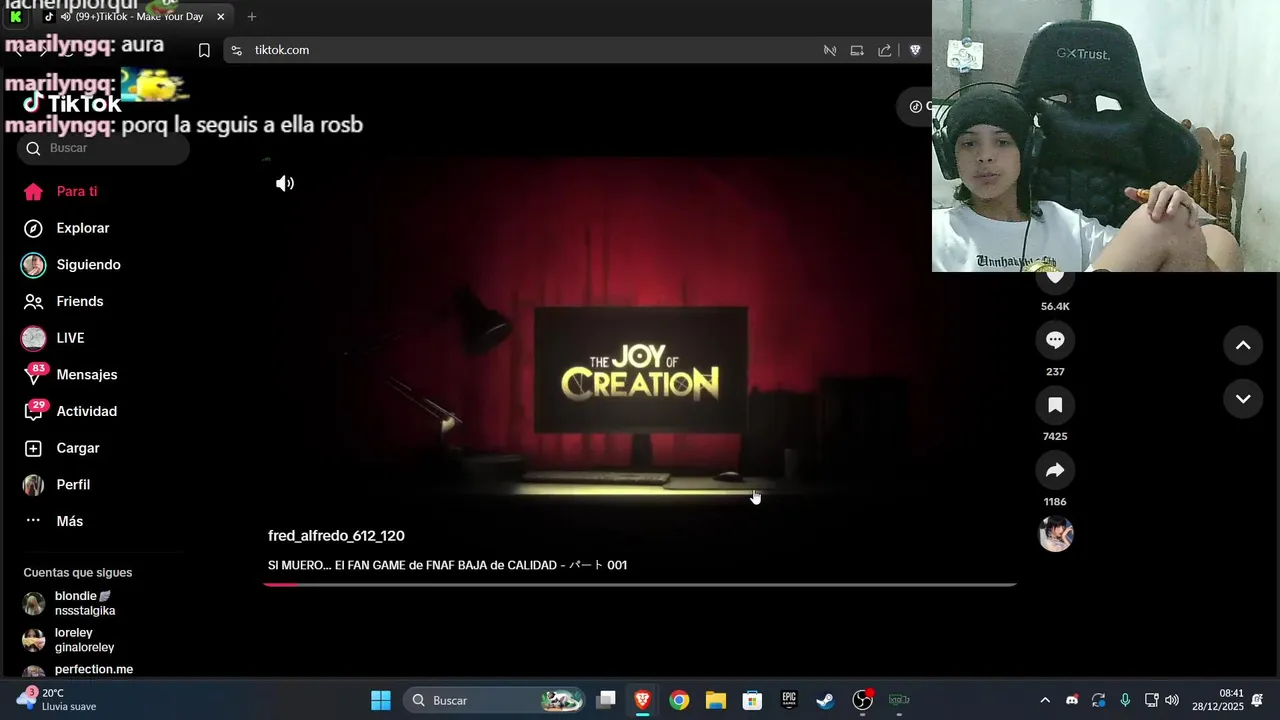Go to next video with down chevron
The image size is (1280, 720).
tap(1243, 399)
